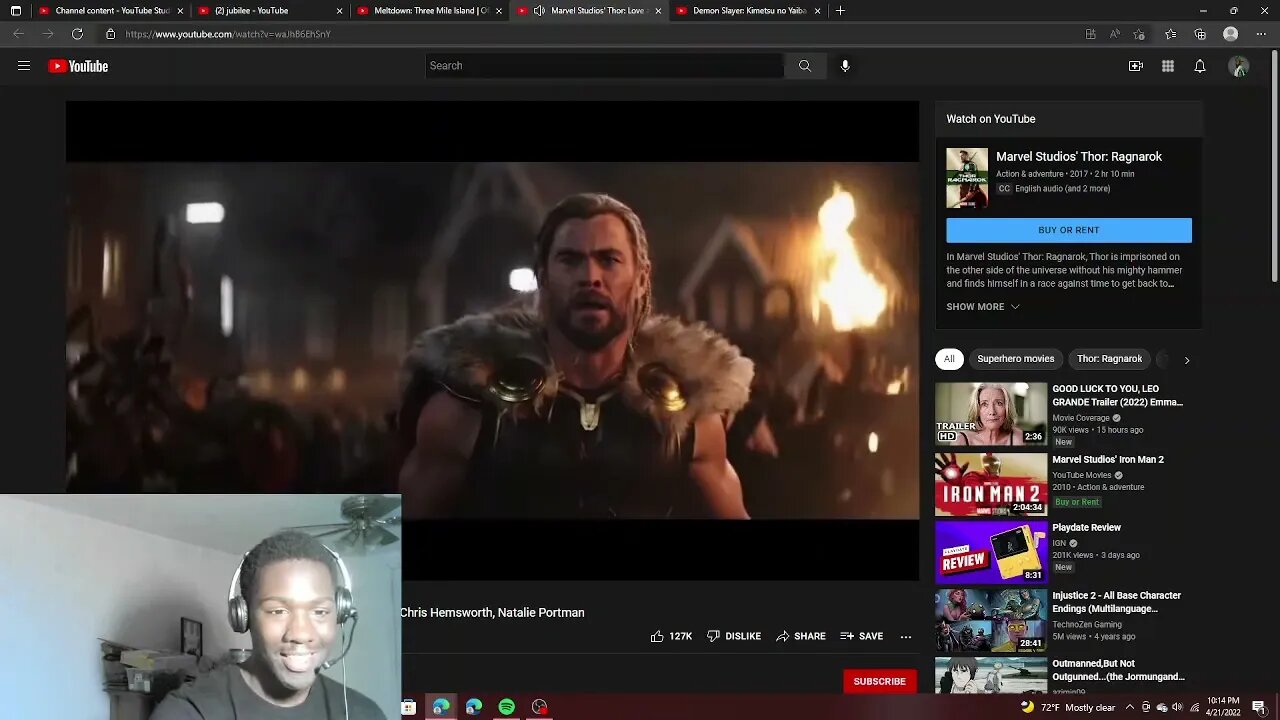This screenshot has height=720, width=1280.
Task: Select the Thor: Ragnarok chip
Action: point(1109,359)
